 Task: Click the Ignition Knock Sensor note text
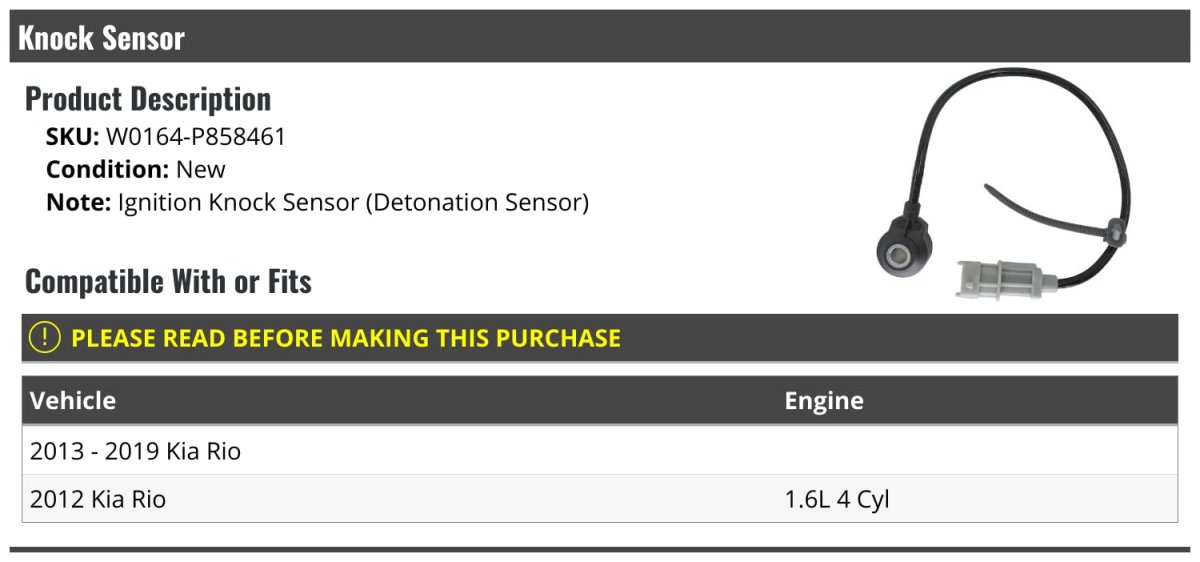point(353,202)
